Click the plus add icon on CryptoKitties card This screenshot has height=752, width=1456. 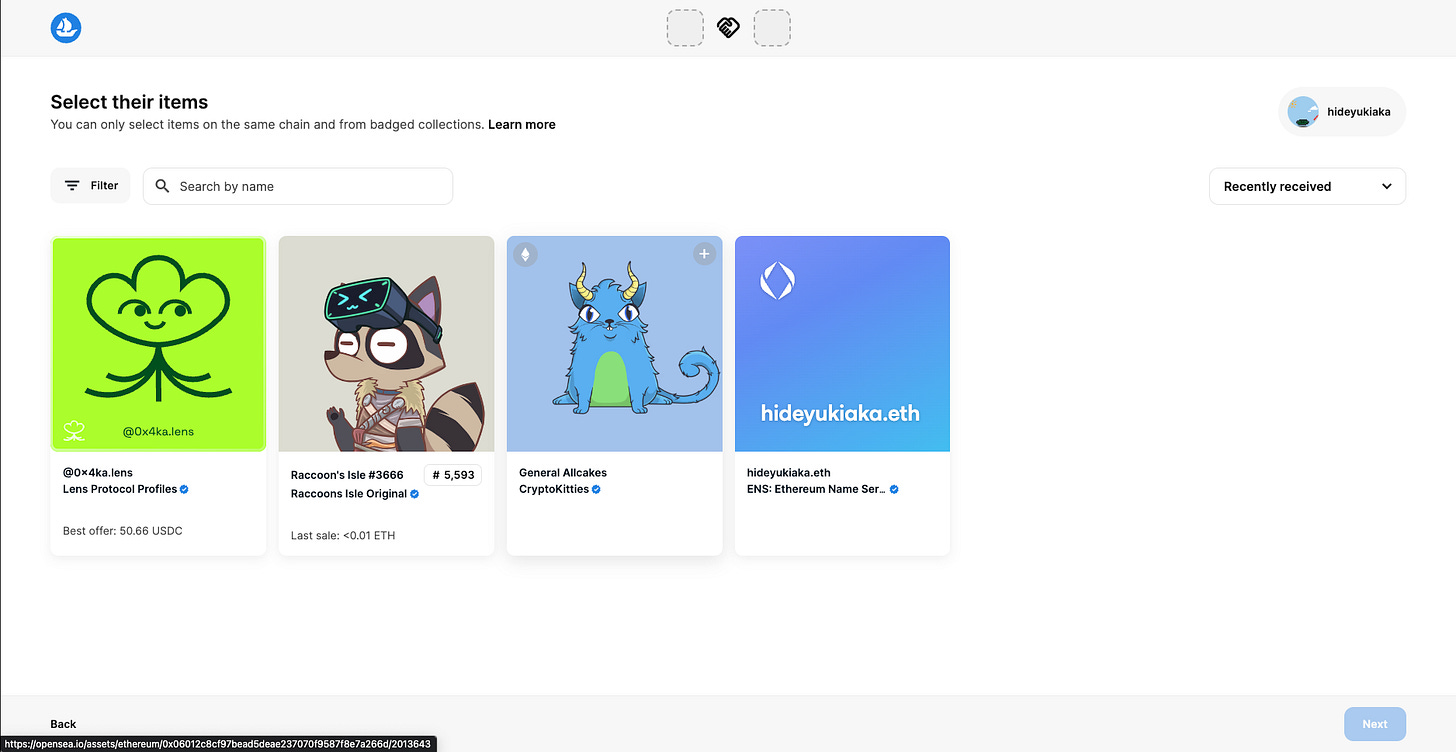704,254
